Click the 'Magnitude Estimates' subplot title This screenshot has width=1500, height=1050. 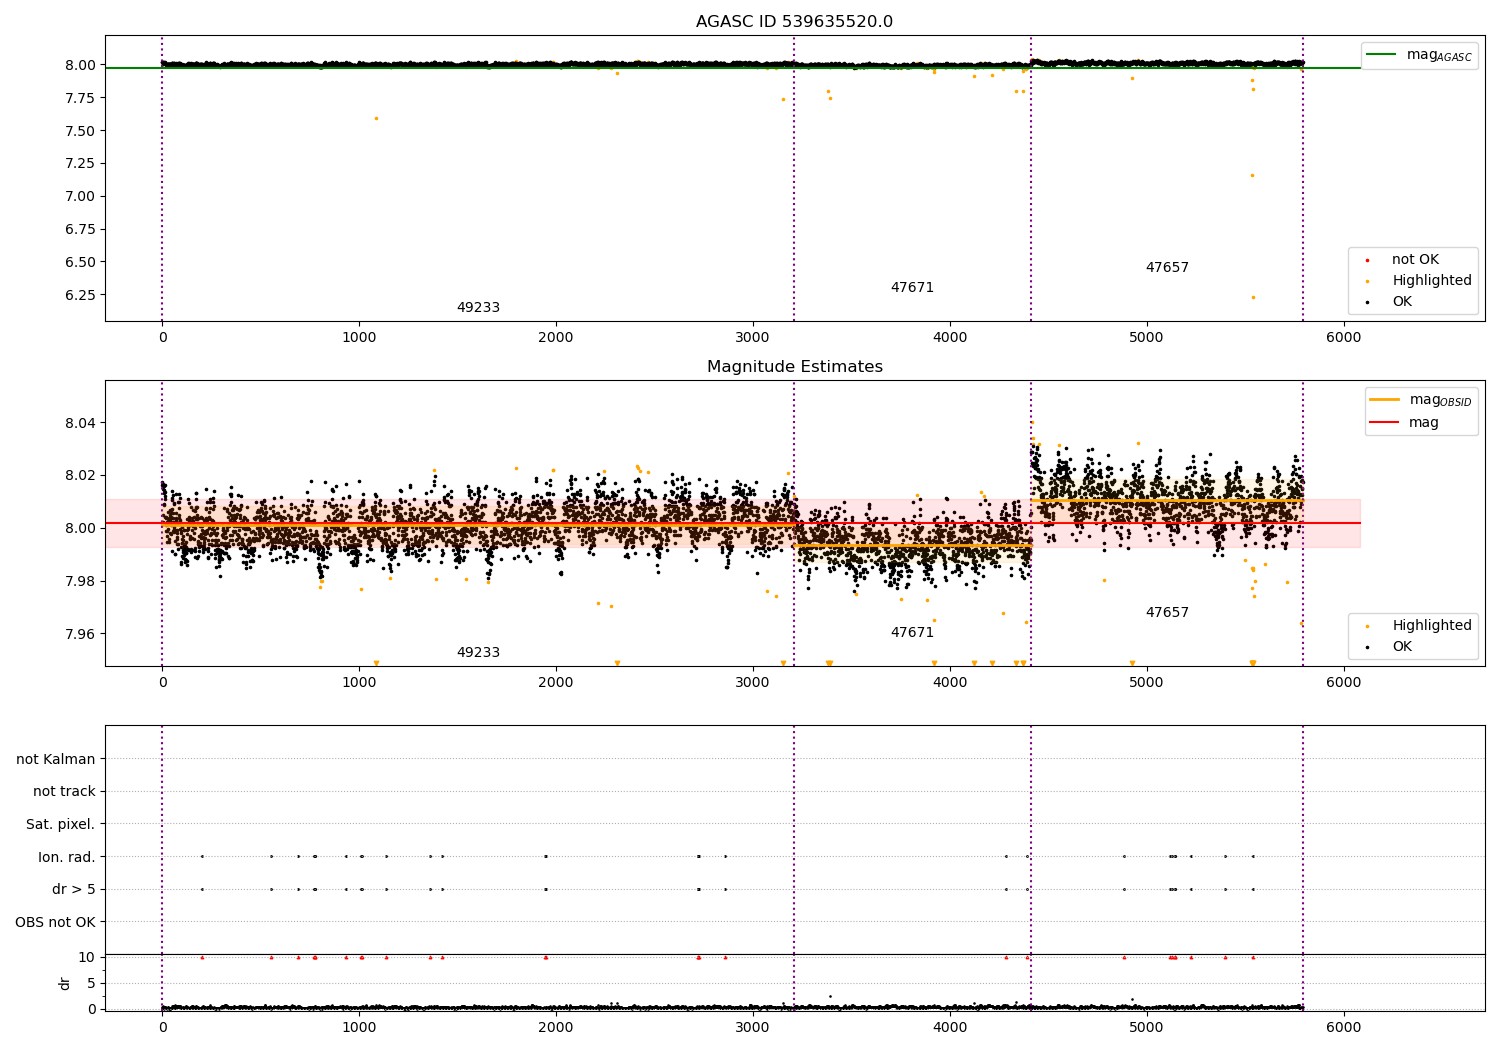click(794, 367)
